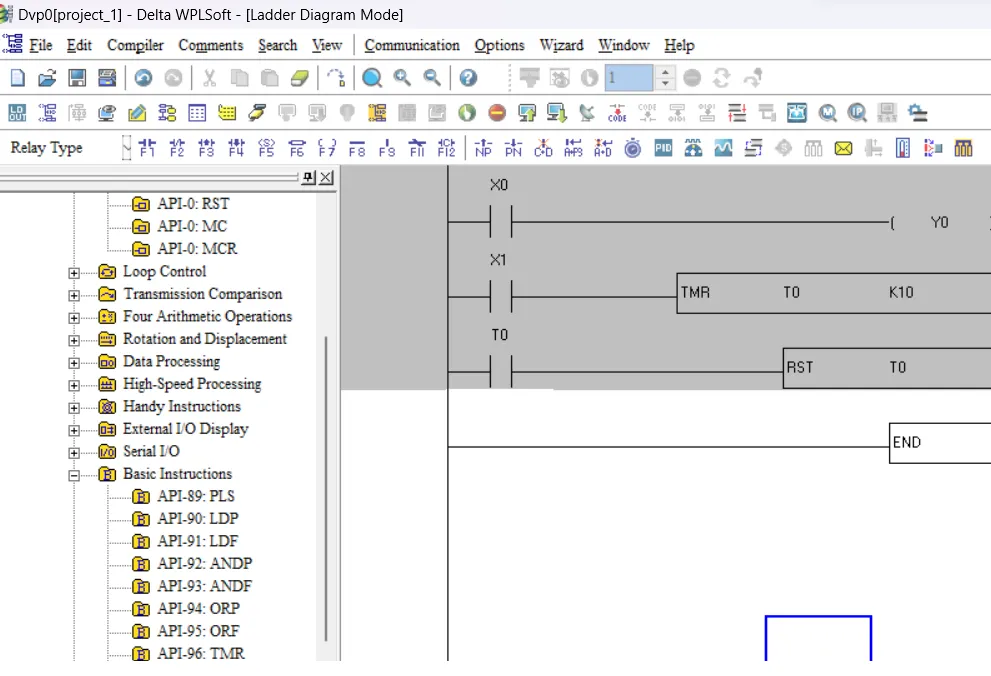Click the NP instruction icon

tap(483, 148)
